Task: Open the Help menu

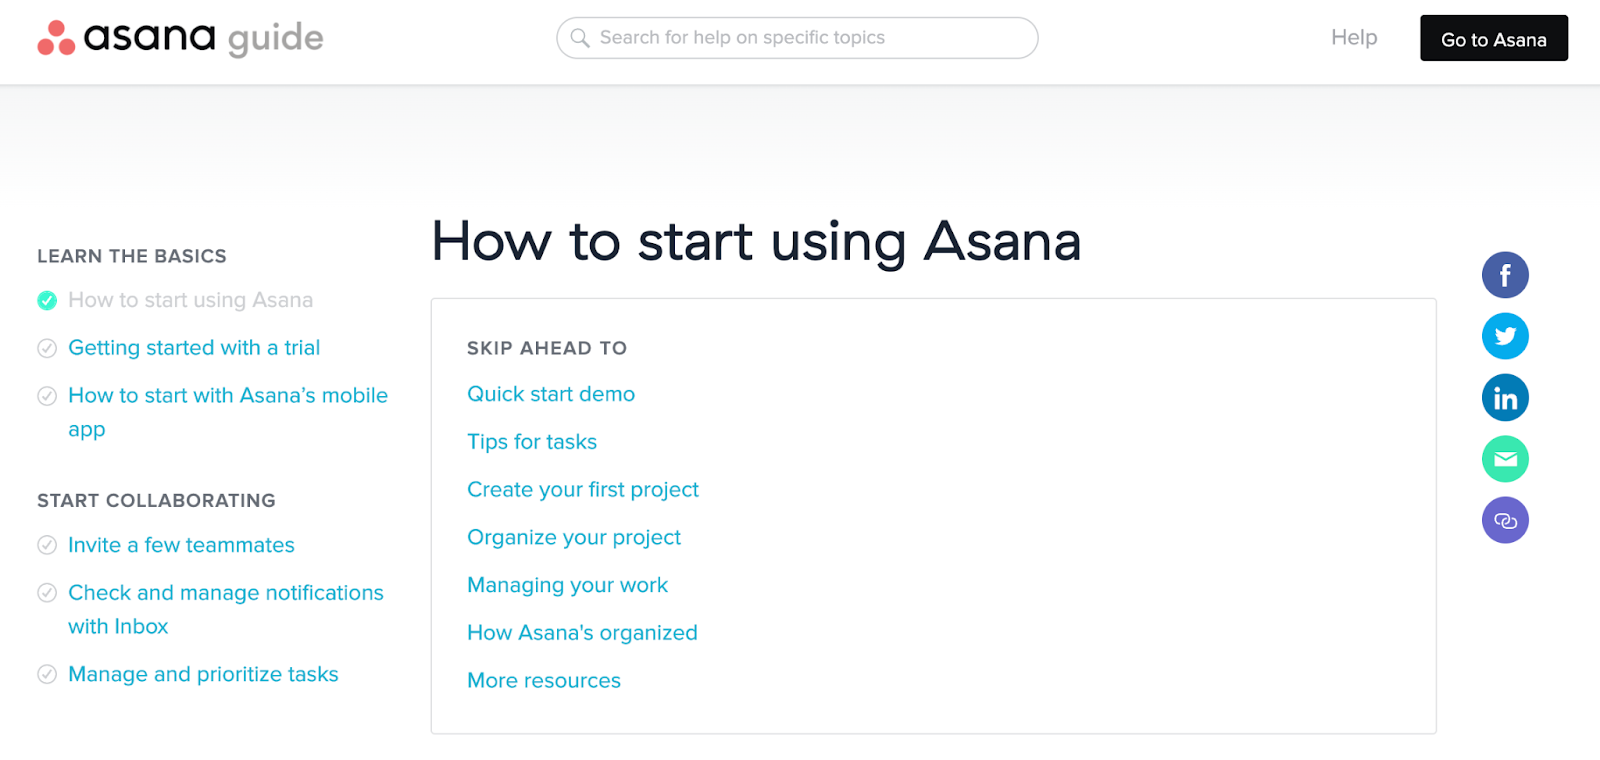Action: point(1353,37)
